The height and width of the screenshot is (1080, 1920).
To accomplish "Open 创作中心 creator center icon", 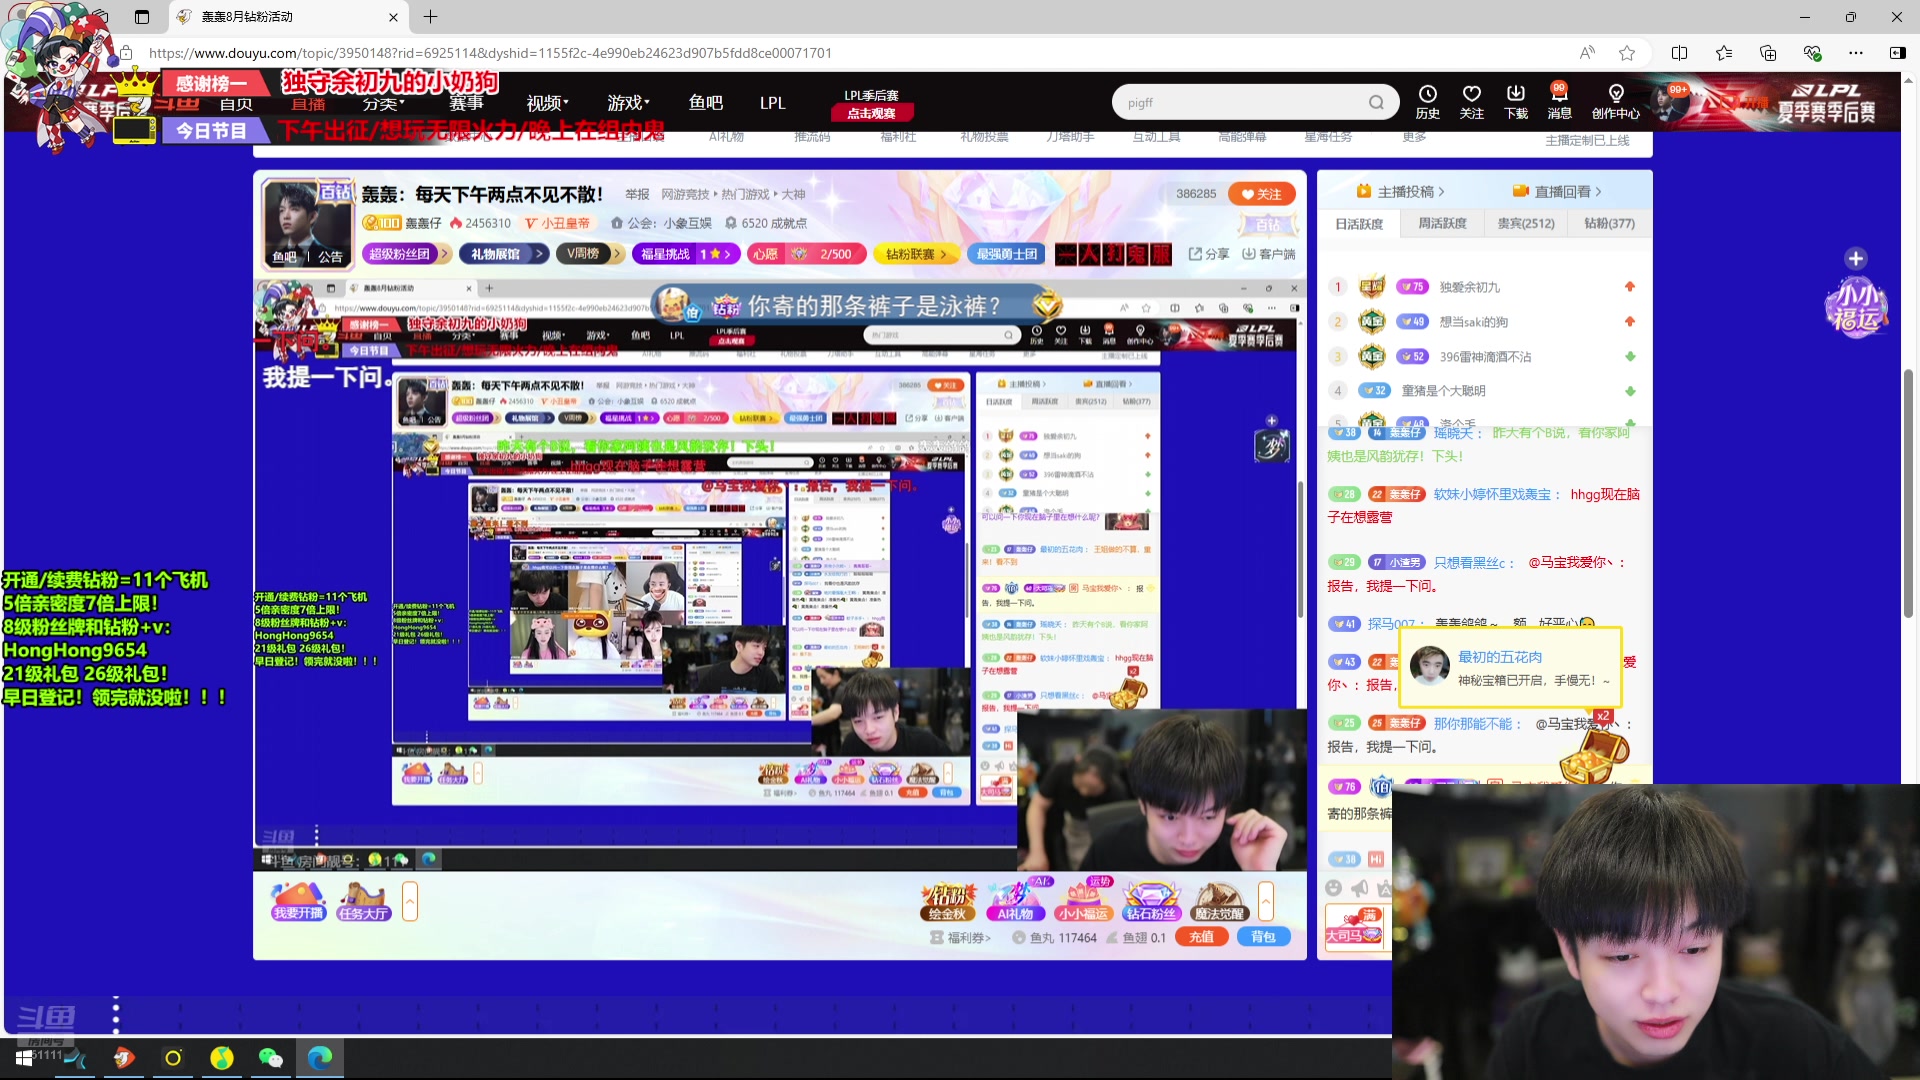I will [1615, 101].
